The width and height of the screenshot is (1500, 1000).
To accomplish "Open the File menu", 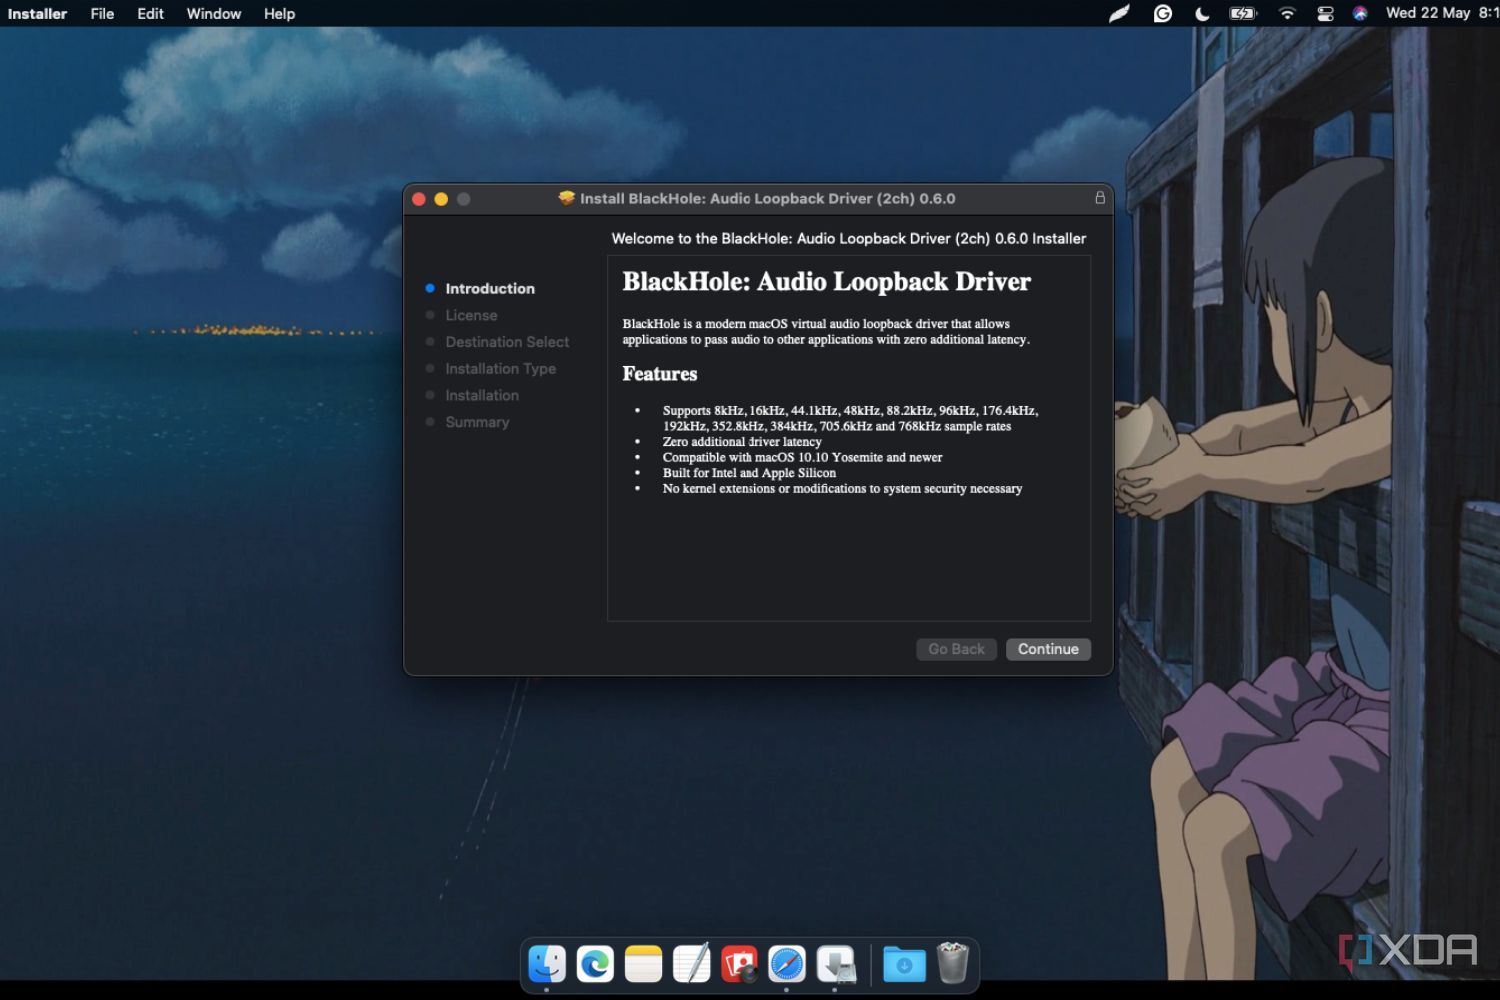I will tap(102, 14).
